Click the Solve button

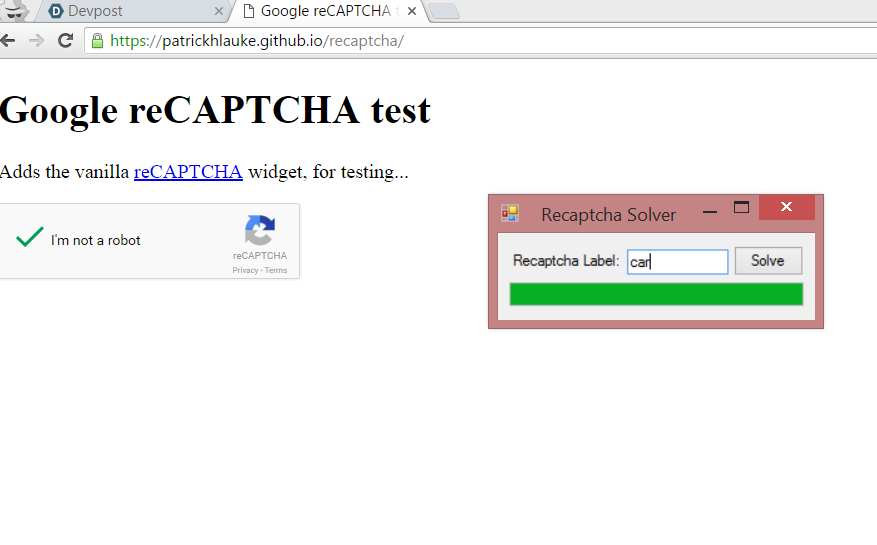coord(768,261)
